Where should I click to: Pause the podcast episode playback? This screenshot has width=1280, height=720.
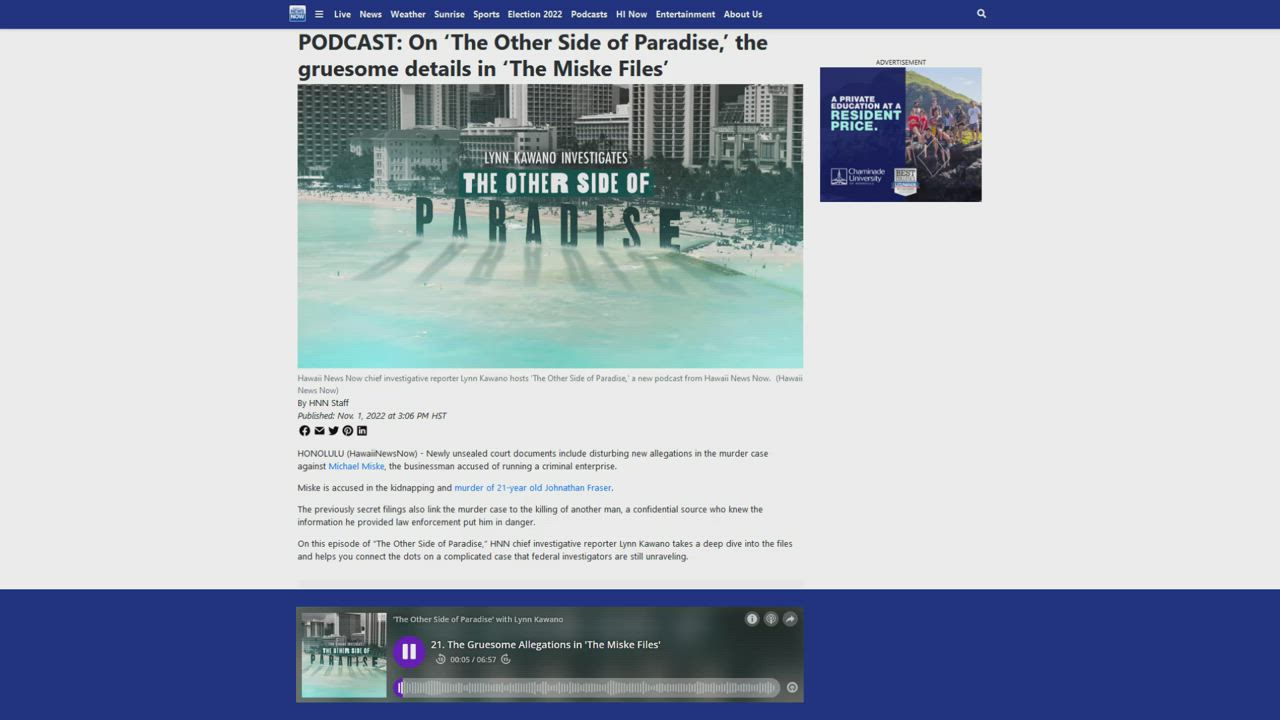coord(408,652)
